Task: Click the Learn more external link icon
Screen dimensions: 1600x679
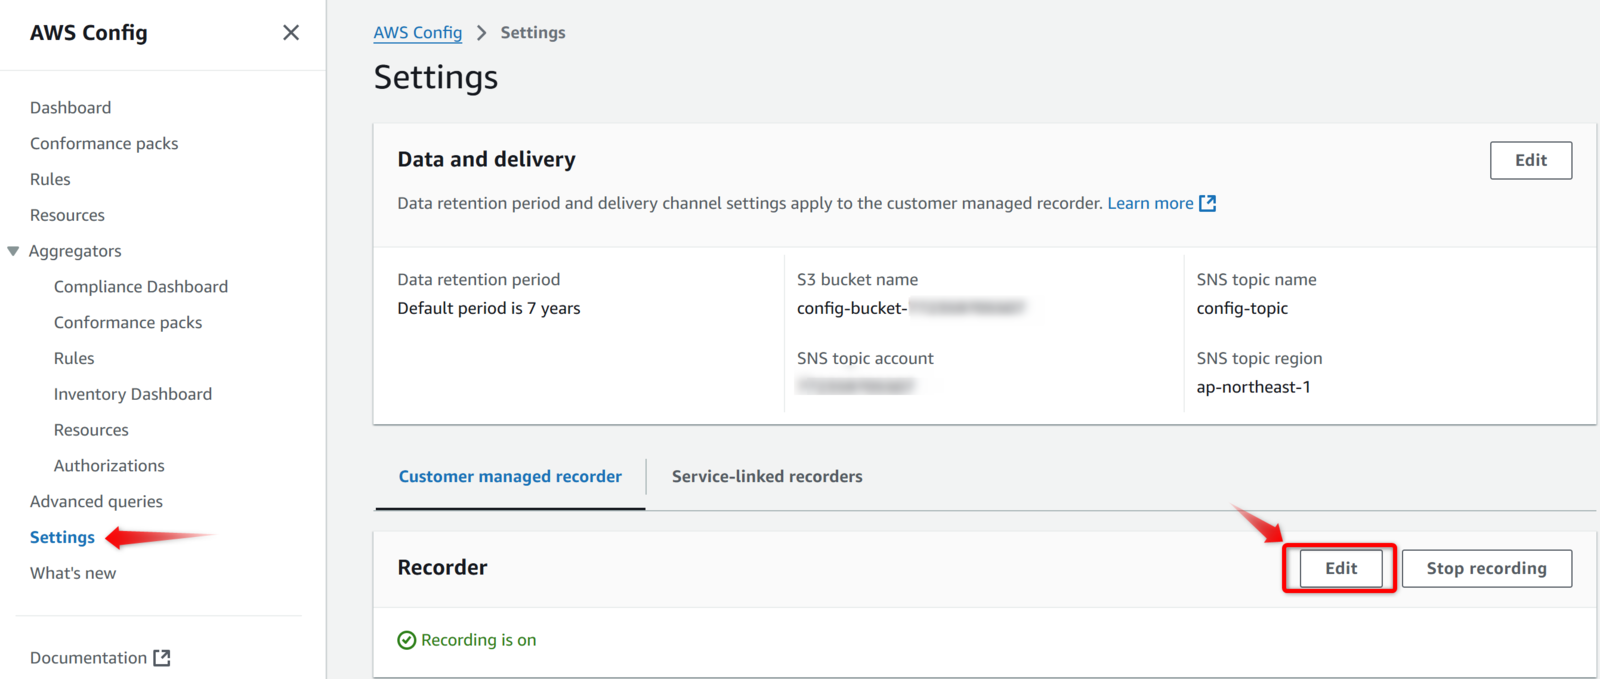Action: [x=1208, y=203]
